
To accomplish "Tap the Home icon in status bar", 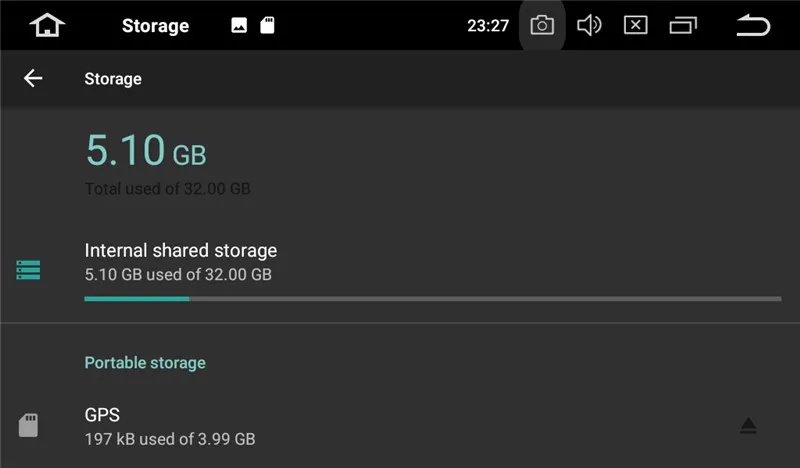I will pyautogui.click(x=47, y=25).
